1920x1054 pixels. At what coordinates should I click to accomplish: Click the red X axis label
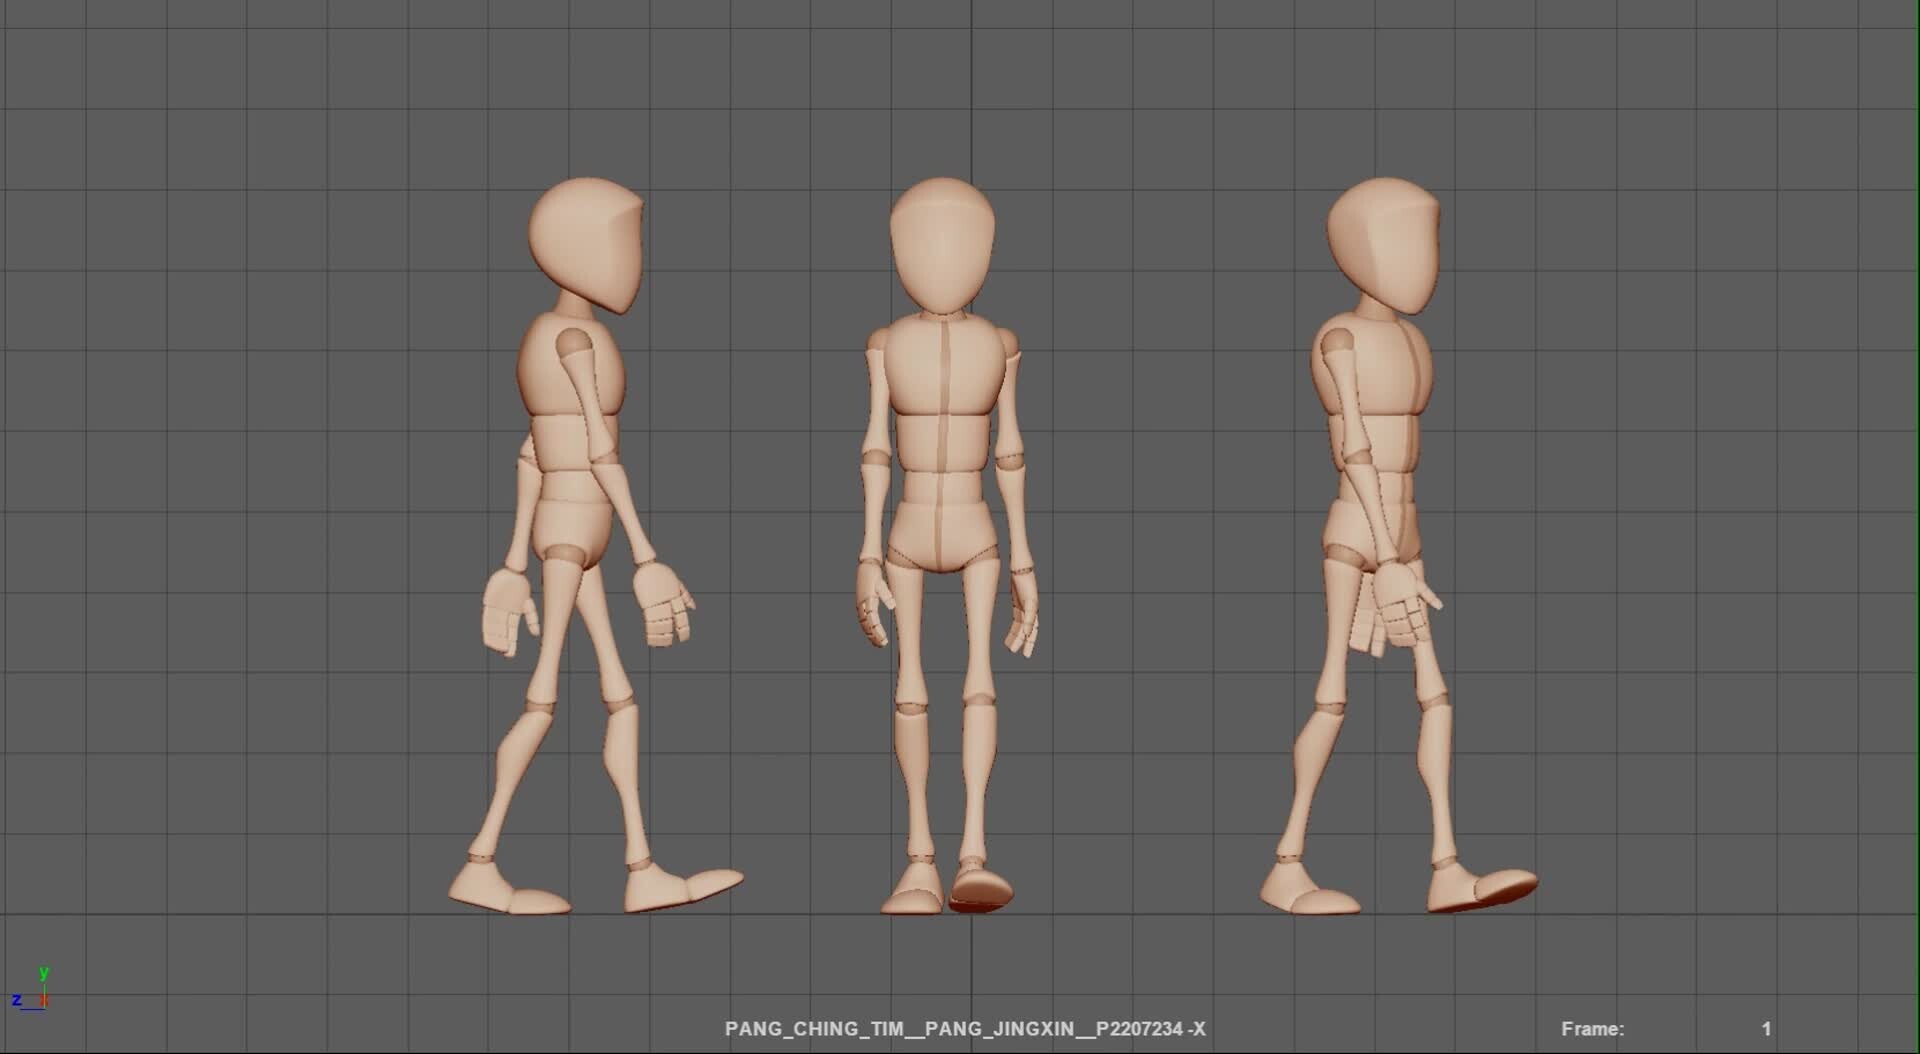pyautogui.click(x=44, y=1000)
